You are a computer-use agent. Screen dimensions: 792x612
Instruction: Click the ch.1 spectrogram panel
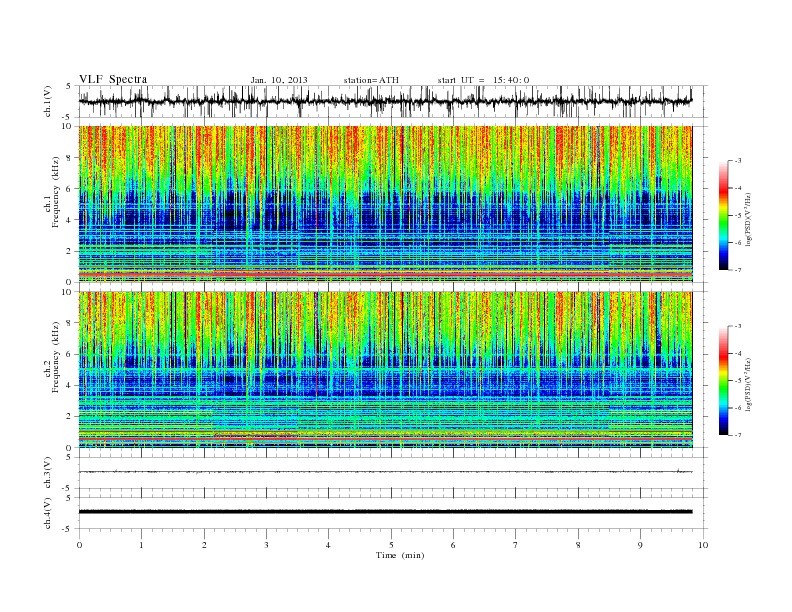point(385,204)
